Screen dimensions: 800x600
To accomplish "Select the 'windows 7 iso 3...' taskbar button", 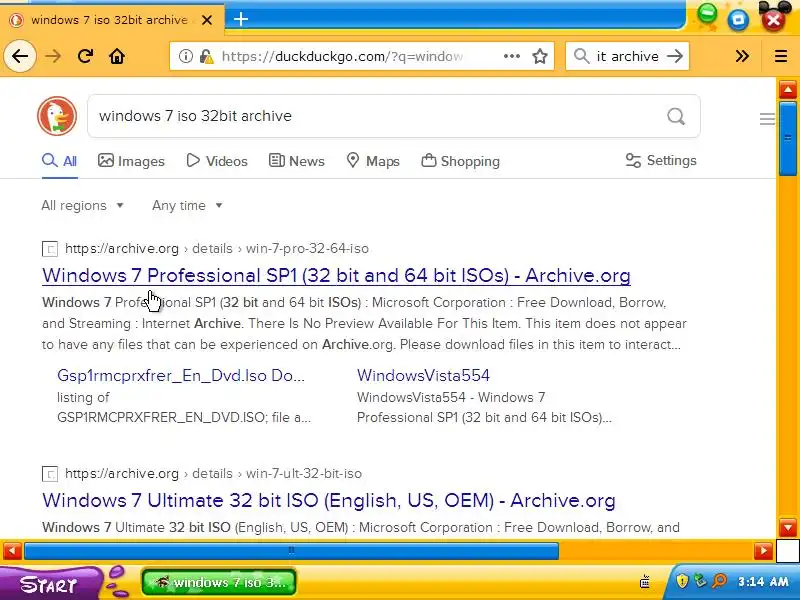I will tap(219, 582).
